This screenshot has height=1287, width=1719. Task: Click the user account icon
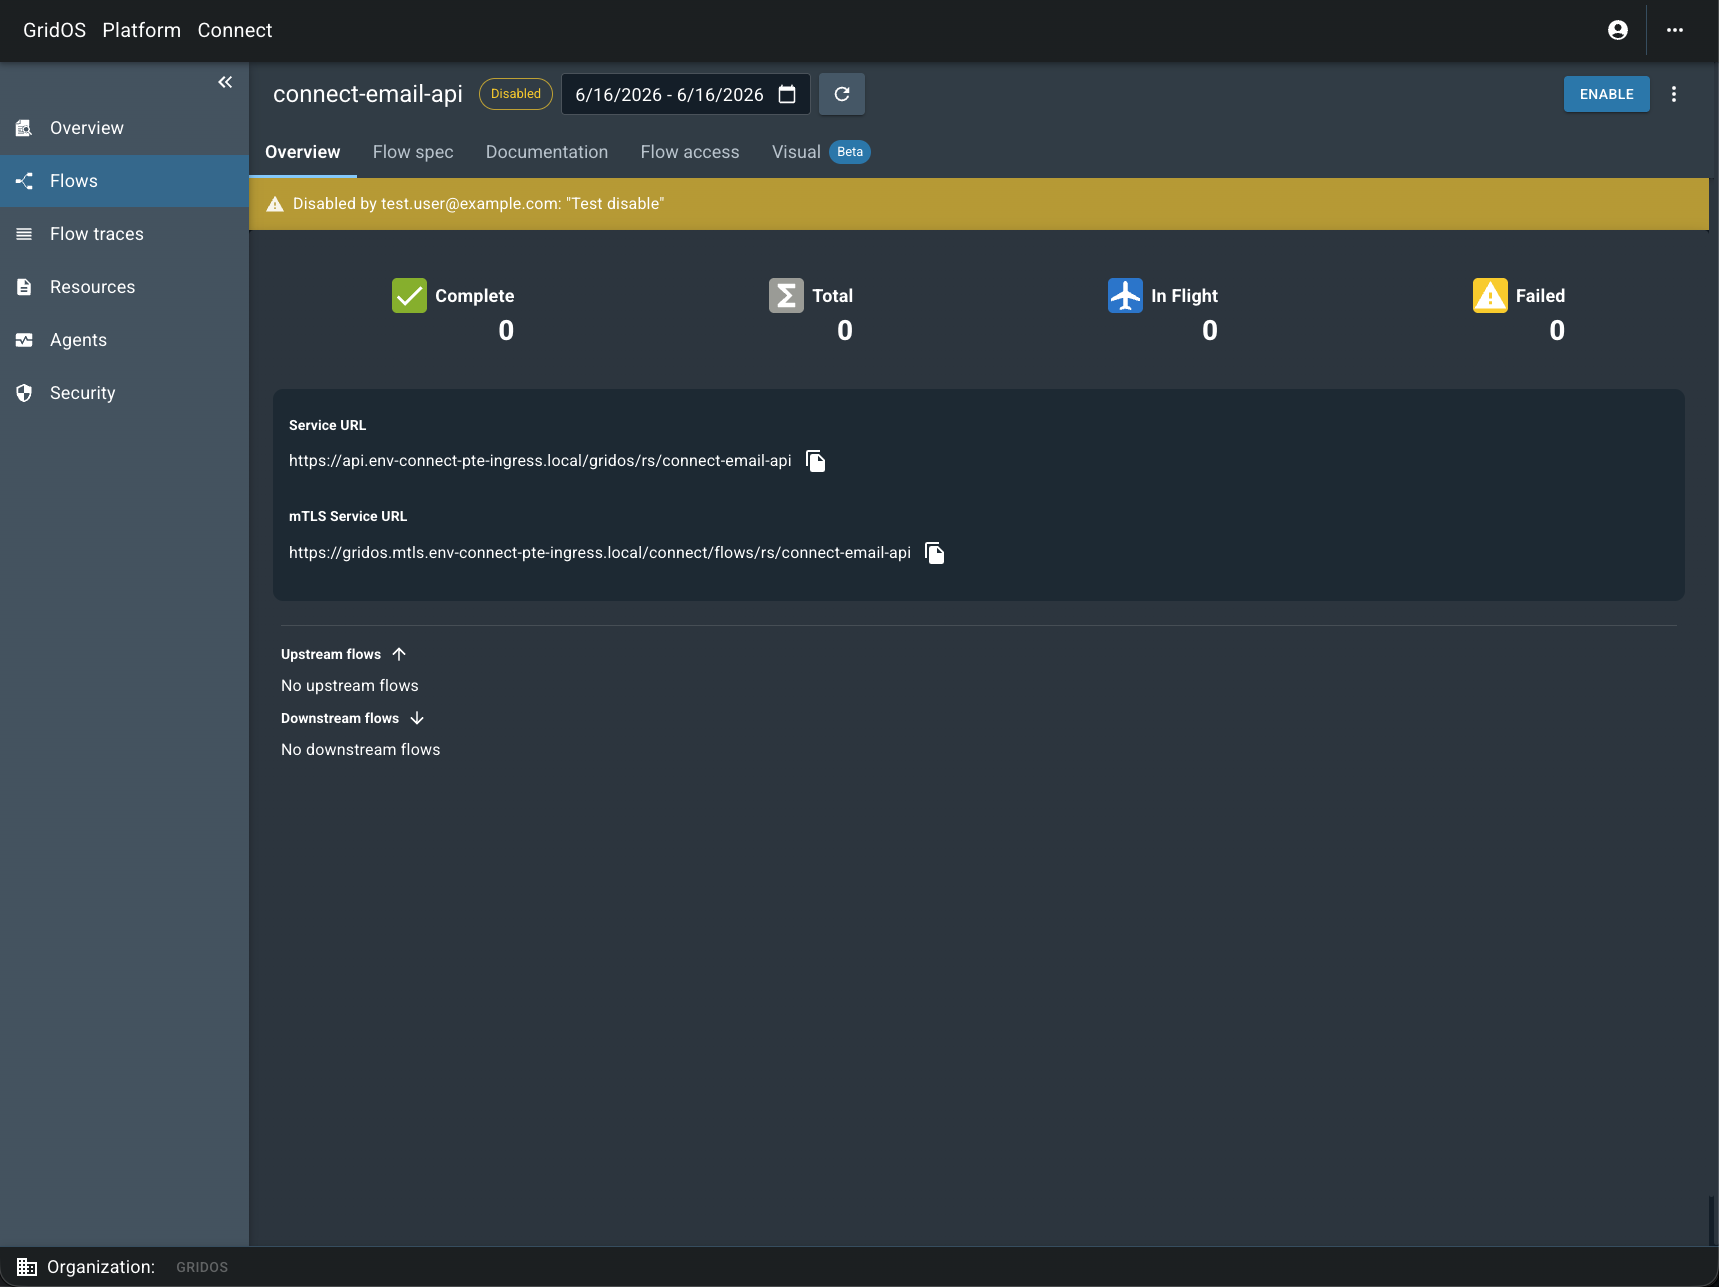click(x=1617, y=30)
